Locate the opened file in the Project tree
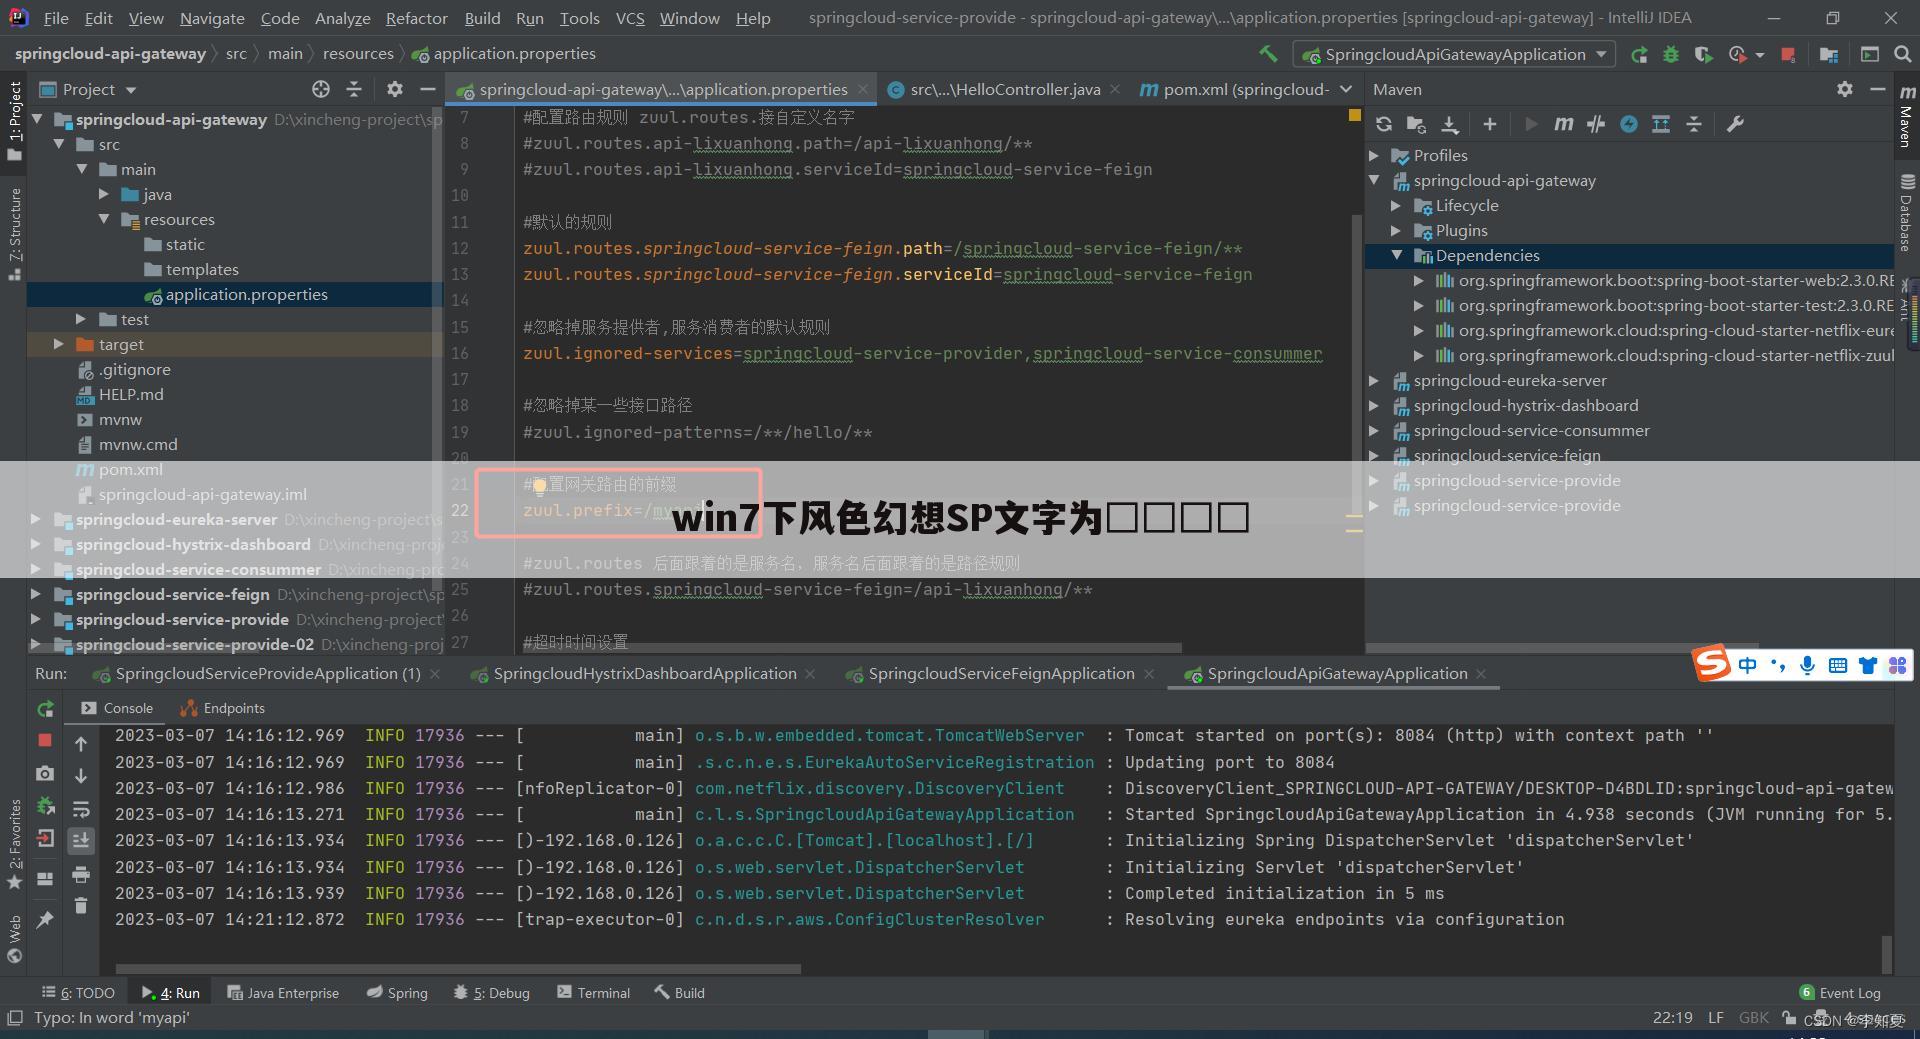Viewport: 1920px width, 1039px height. (321, 89)
